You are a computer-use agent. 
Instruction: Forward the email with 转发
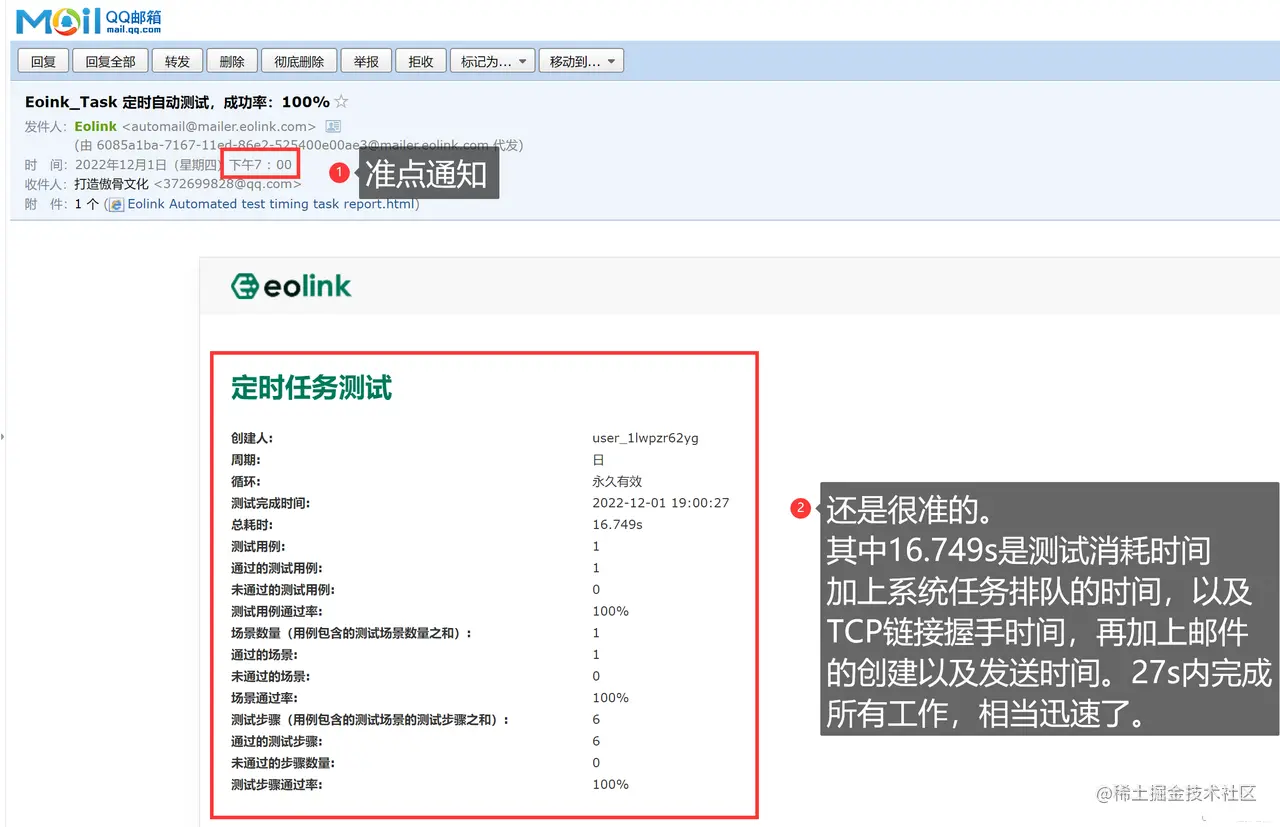tap(177, 61)
